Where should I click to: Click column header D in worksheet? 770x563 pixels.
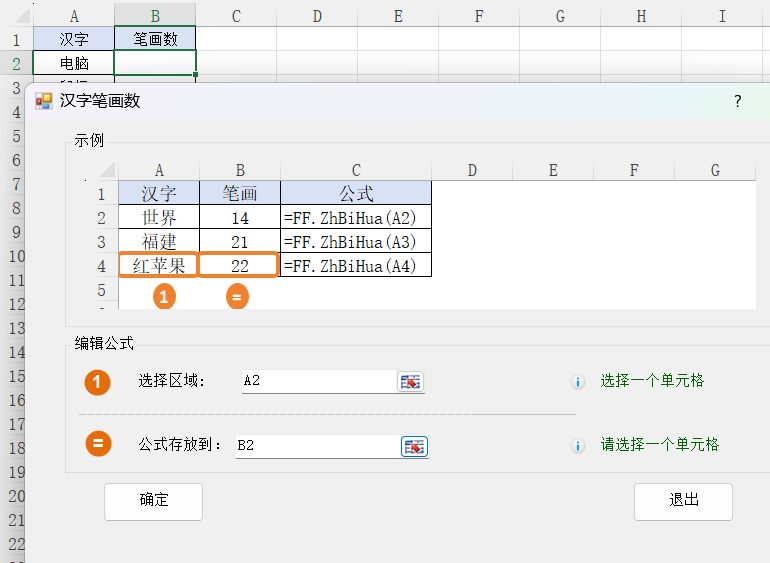tap(317, 16)
